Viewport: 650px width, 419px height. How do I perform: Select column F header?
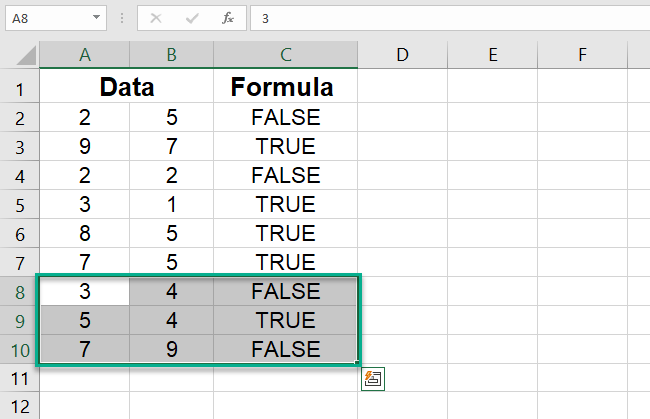583,56
